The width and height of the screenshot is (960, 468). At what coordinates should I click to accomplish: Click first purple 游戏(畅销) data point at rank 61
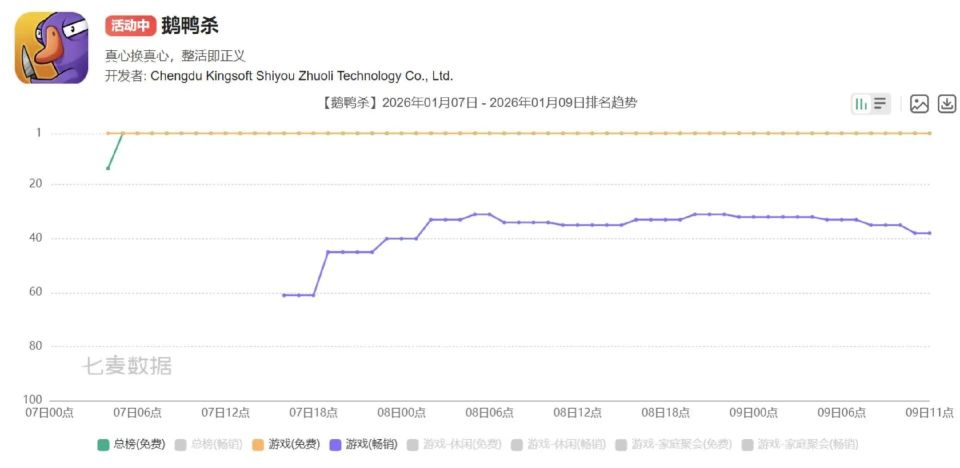[284, 295]
